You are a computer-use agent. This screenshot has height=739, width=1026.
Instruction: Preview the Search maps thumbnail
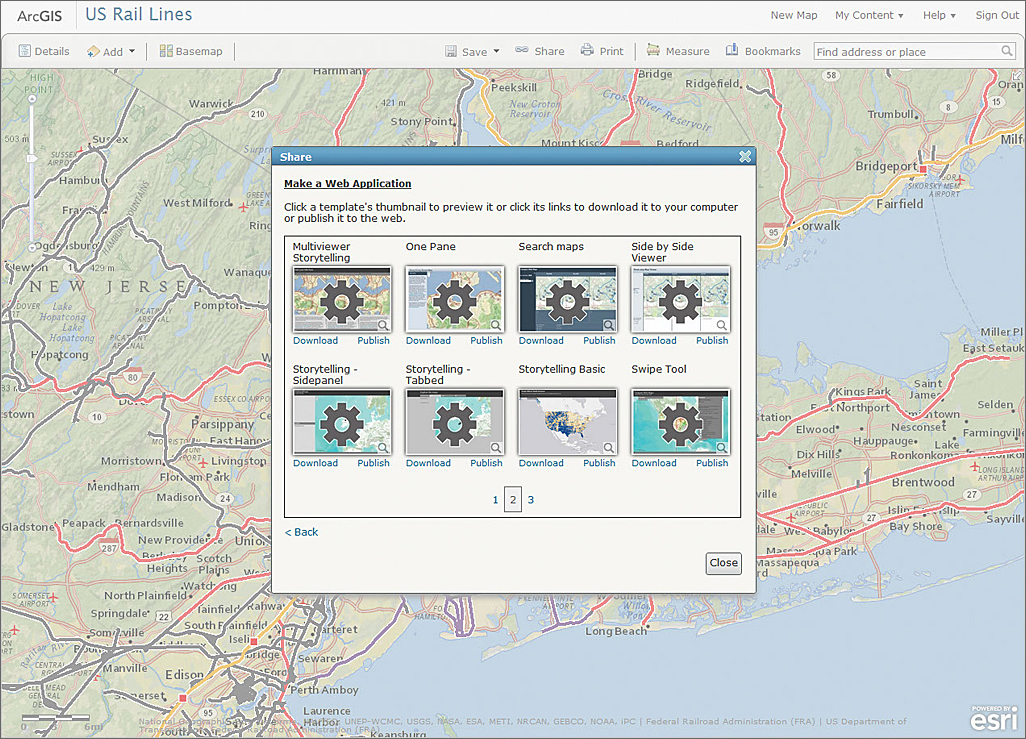[567, 299]
